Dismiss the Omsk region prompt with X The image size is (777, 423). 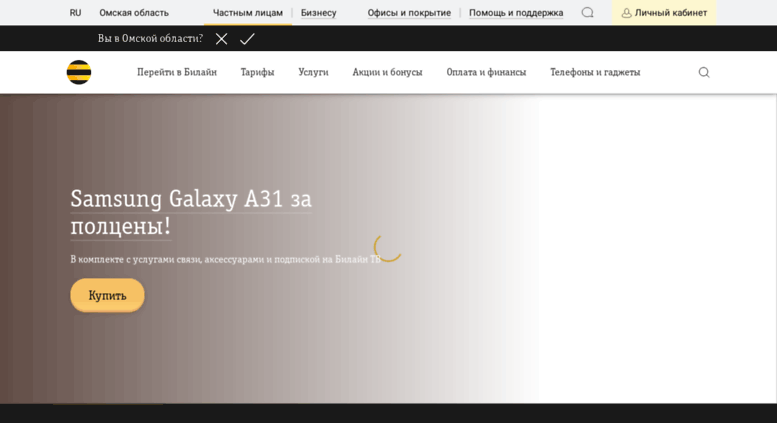pos(222,39)
